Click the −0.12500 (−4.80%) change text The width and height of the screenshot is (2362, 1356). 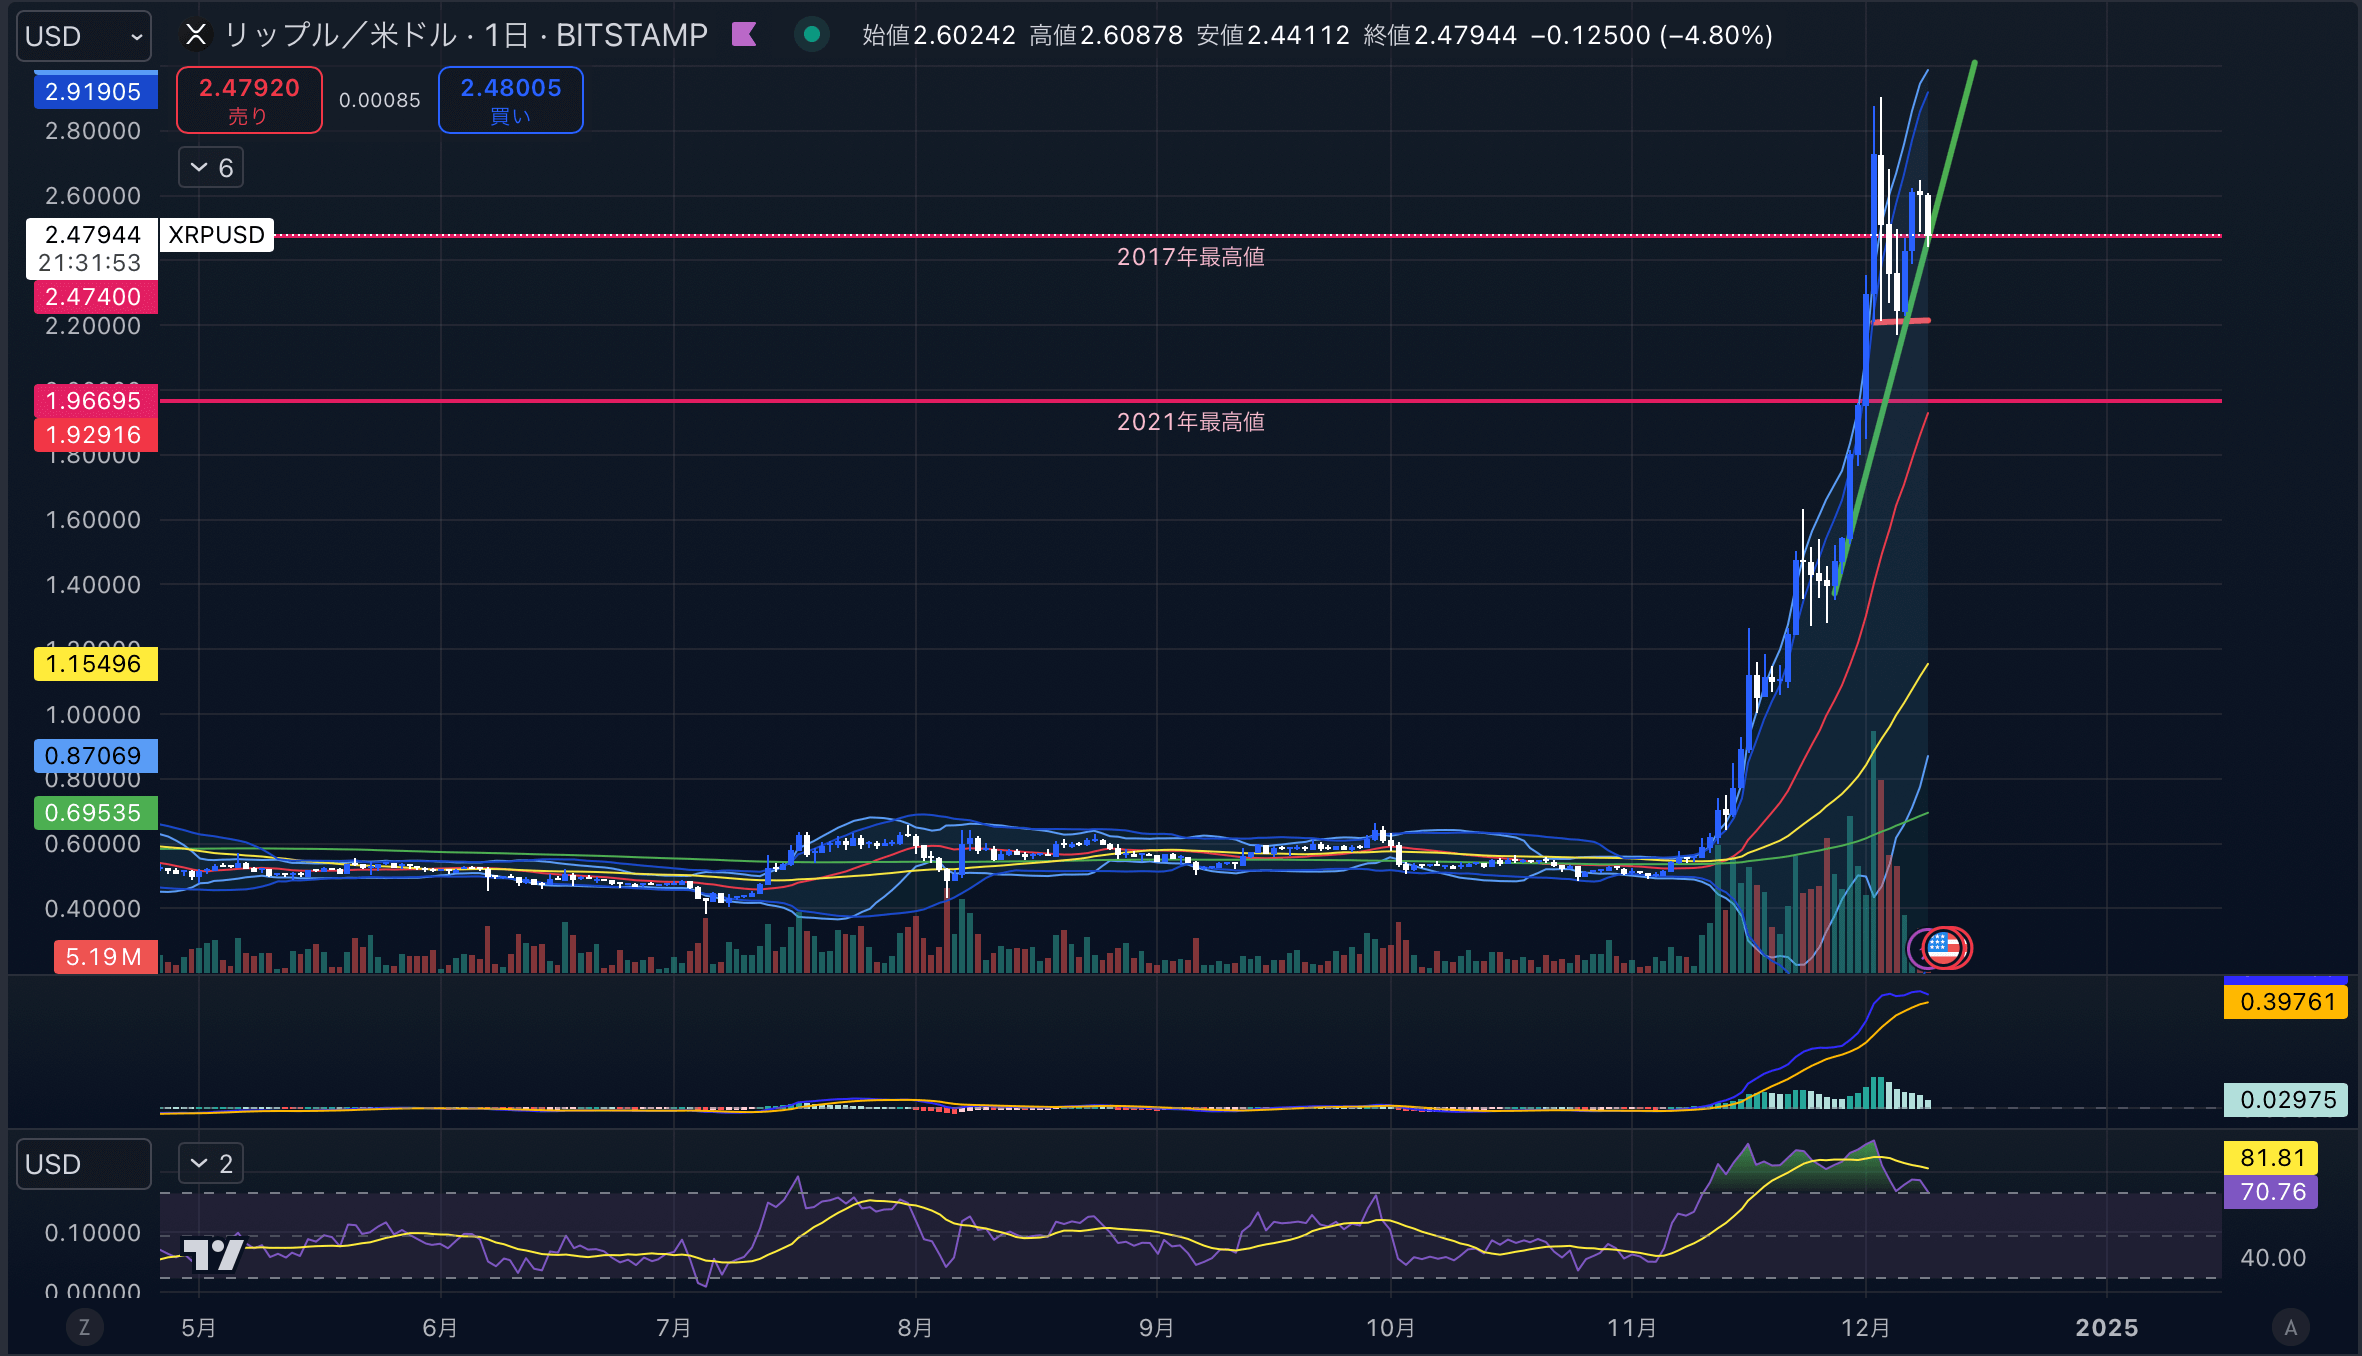tap(1652, 35)
